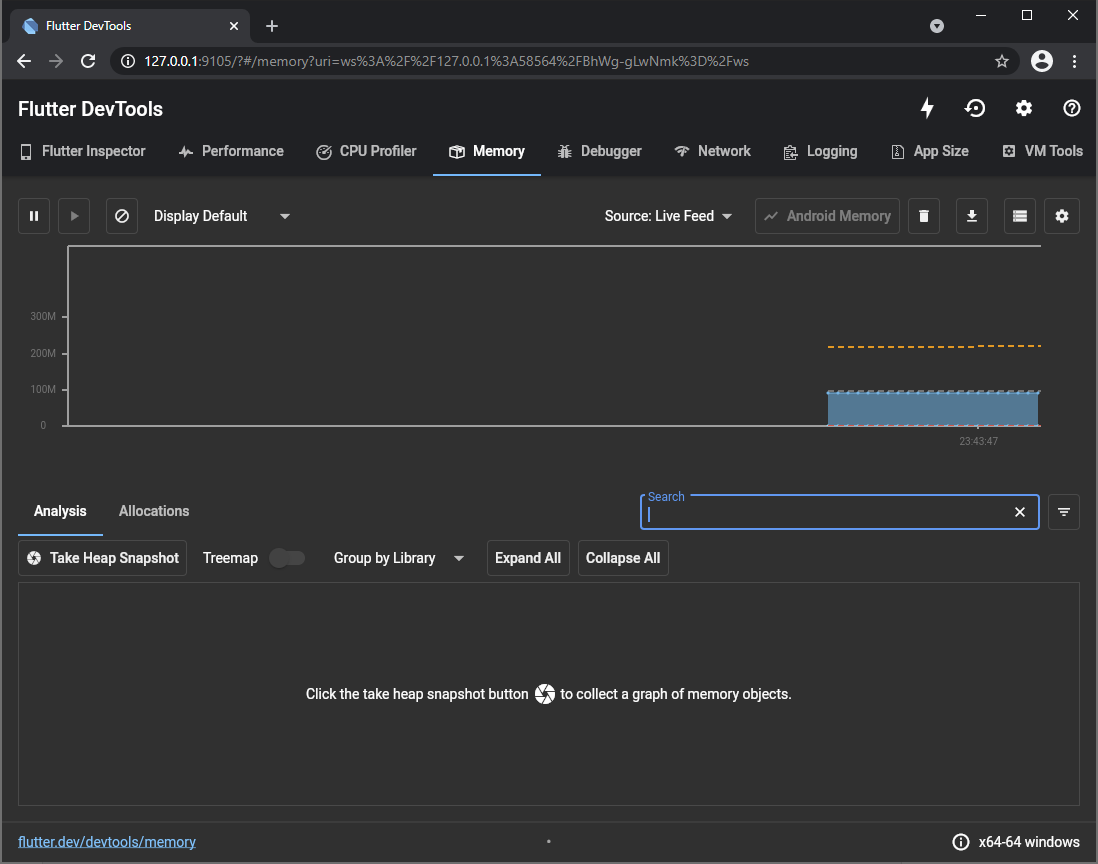Open the filter icon next to Search
This screenshot has width=1098, height=864.
pyautogui.click(x=1063, y=513)
